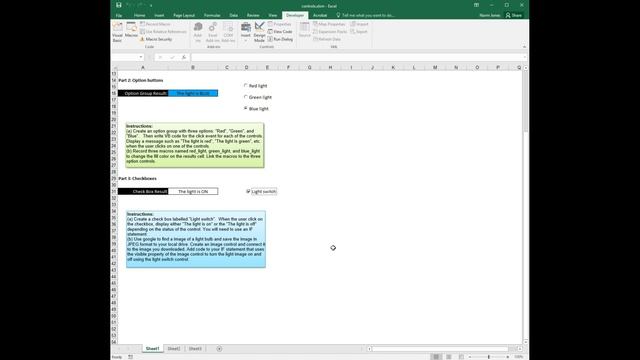Open control Properties
This screenshot has height=360, width=640.
pyautogui.click(x=280, y=24)
